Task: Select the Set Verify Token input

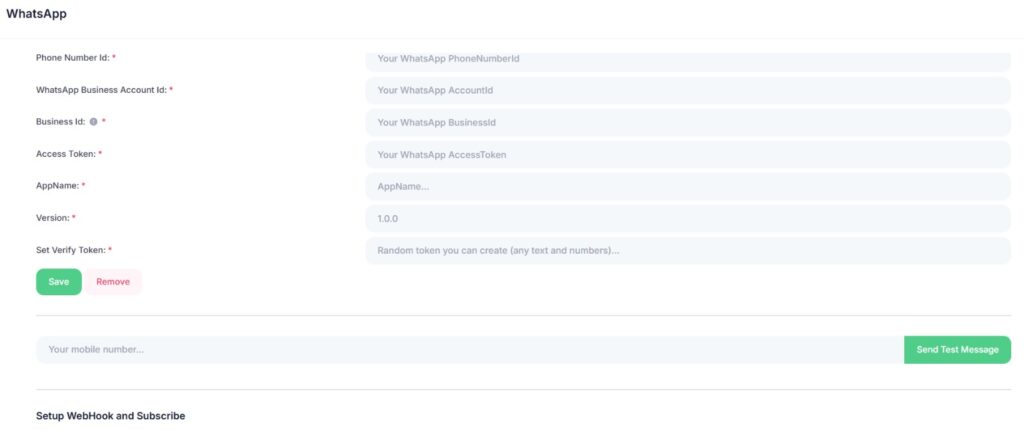Action: 687,251
